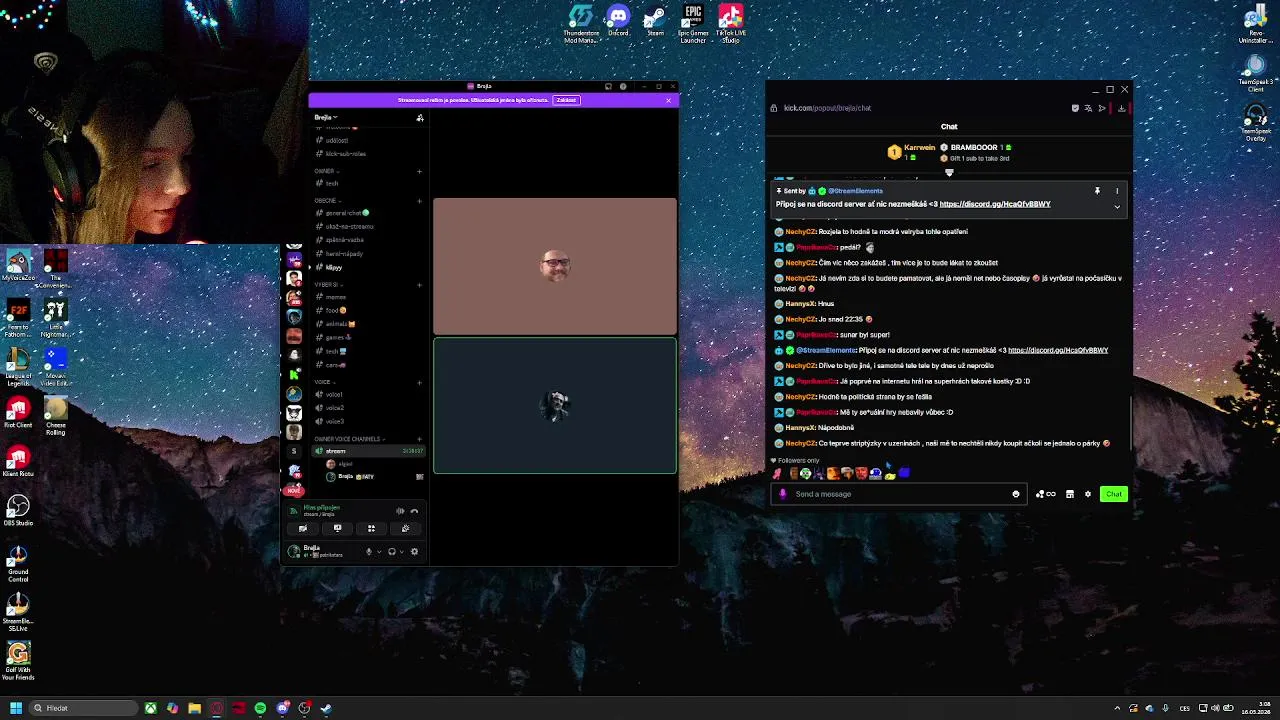Collapse the VOICE channel category

[x=323, y=382]
